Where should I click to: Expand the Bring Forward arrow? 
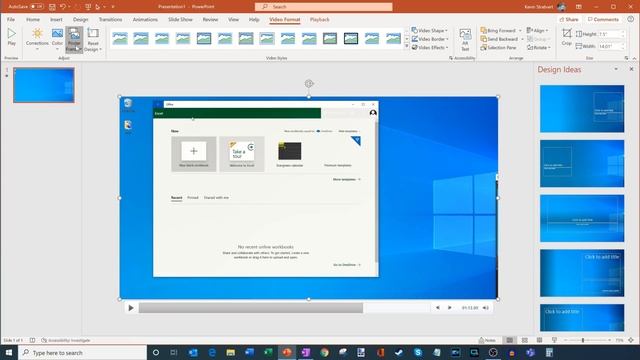click(520, 31)
